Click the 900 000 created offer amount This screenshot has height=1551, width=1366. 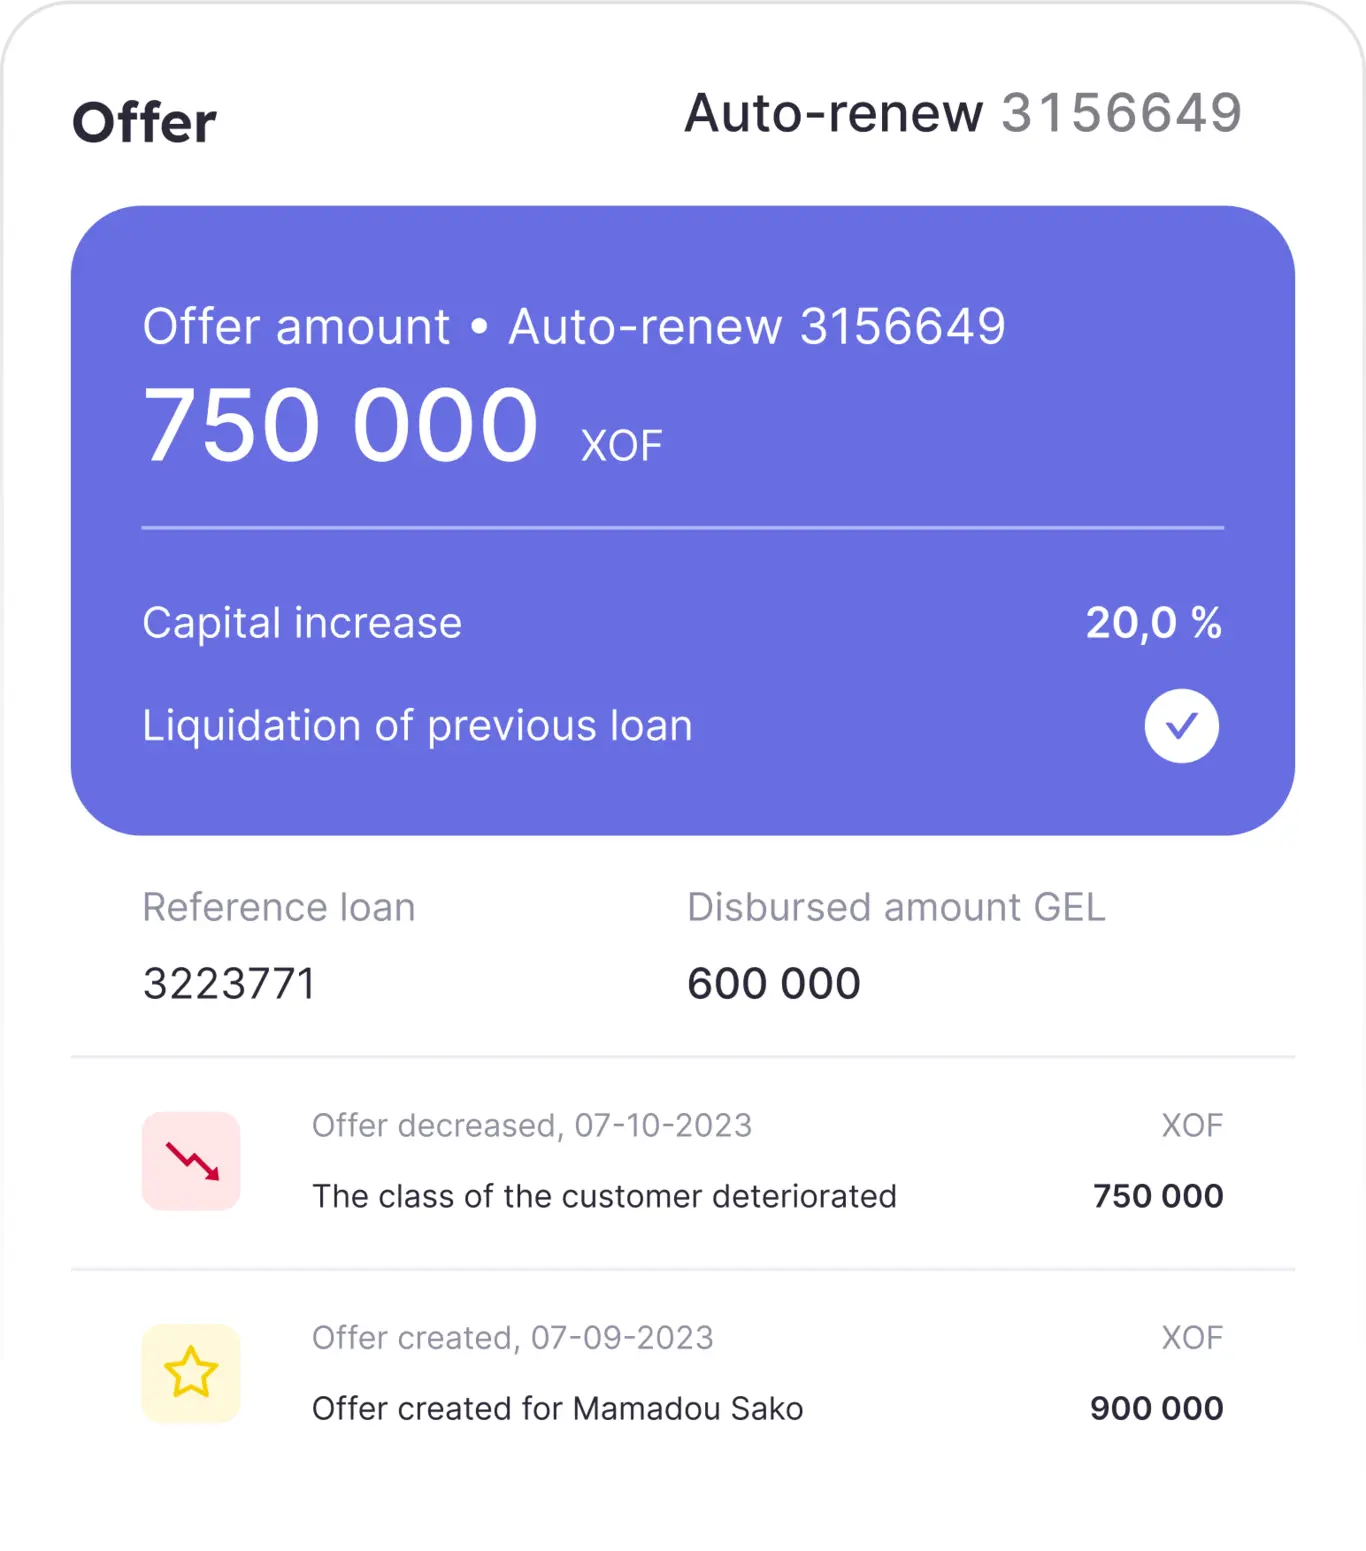pyautogui.click(x=1157, y=1409)
